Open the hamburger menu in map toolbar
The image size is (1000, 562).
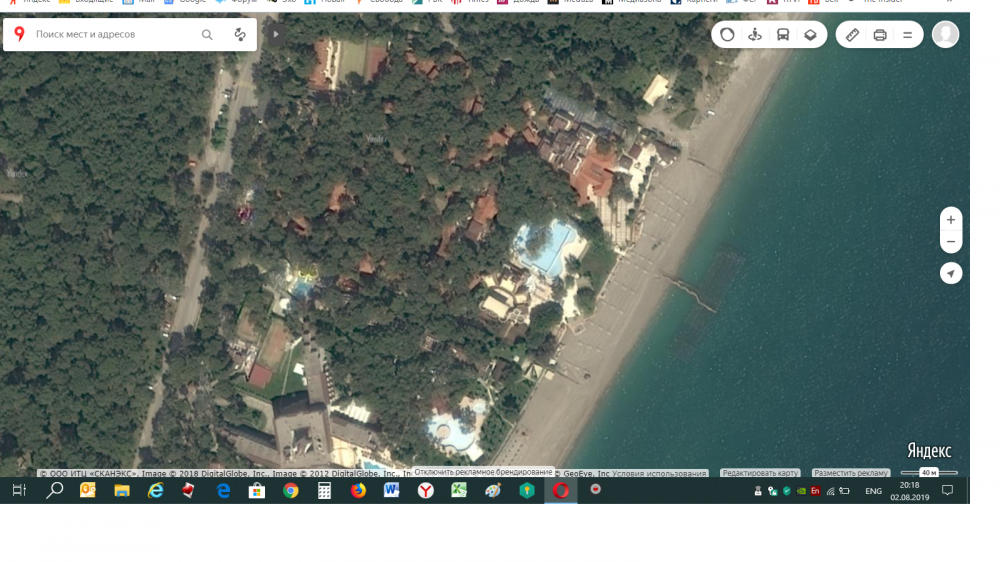(x=907, y=35)
